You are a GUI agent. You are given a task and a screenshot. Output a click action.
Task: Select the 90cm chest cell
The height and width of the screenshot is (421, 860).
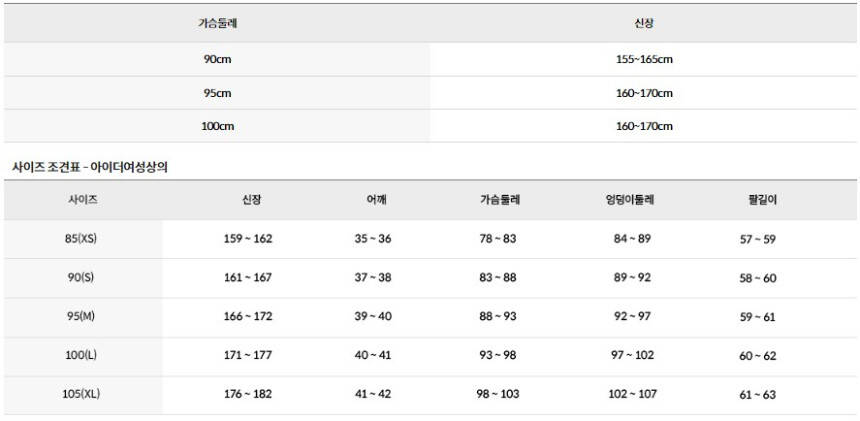pos(217,59)
